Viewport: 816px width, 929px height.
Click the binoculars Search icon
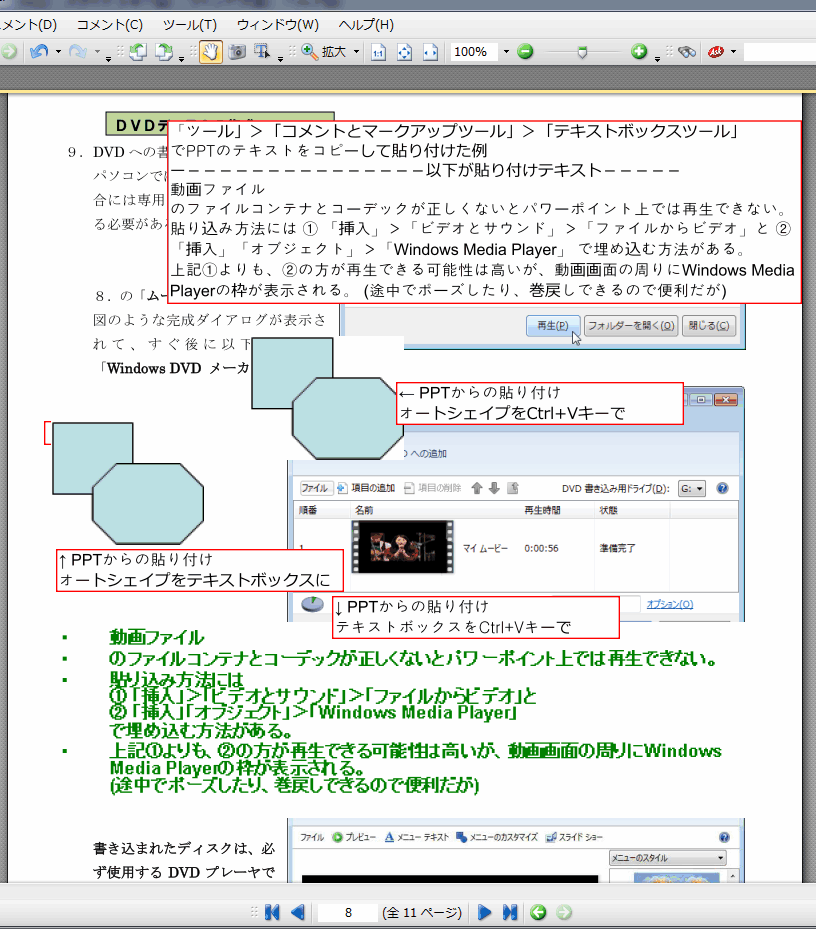tap(686, 52)
